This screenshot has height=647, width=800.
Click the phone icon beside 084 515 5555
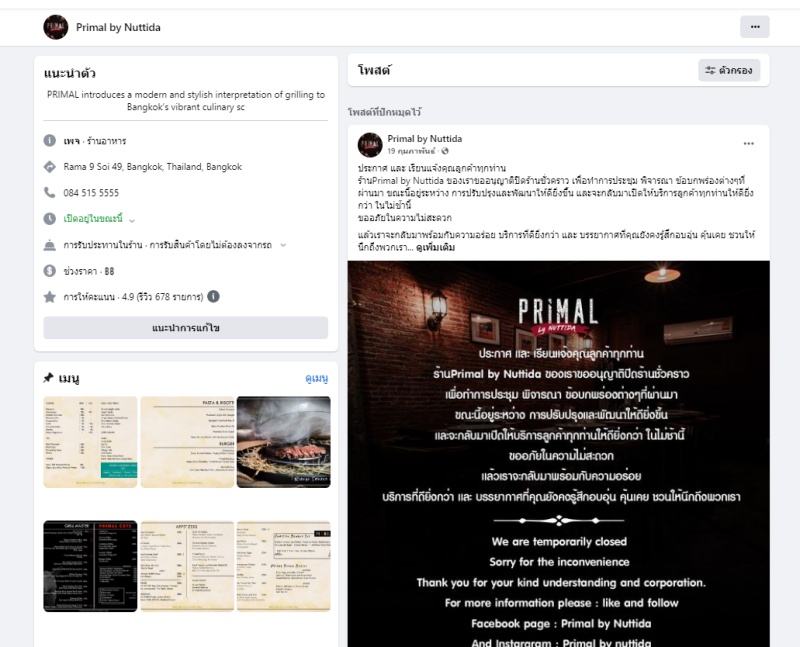(49, 192)
